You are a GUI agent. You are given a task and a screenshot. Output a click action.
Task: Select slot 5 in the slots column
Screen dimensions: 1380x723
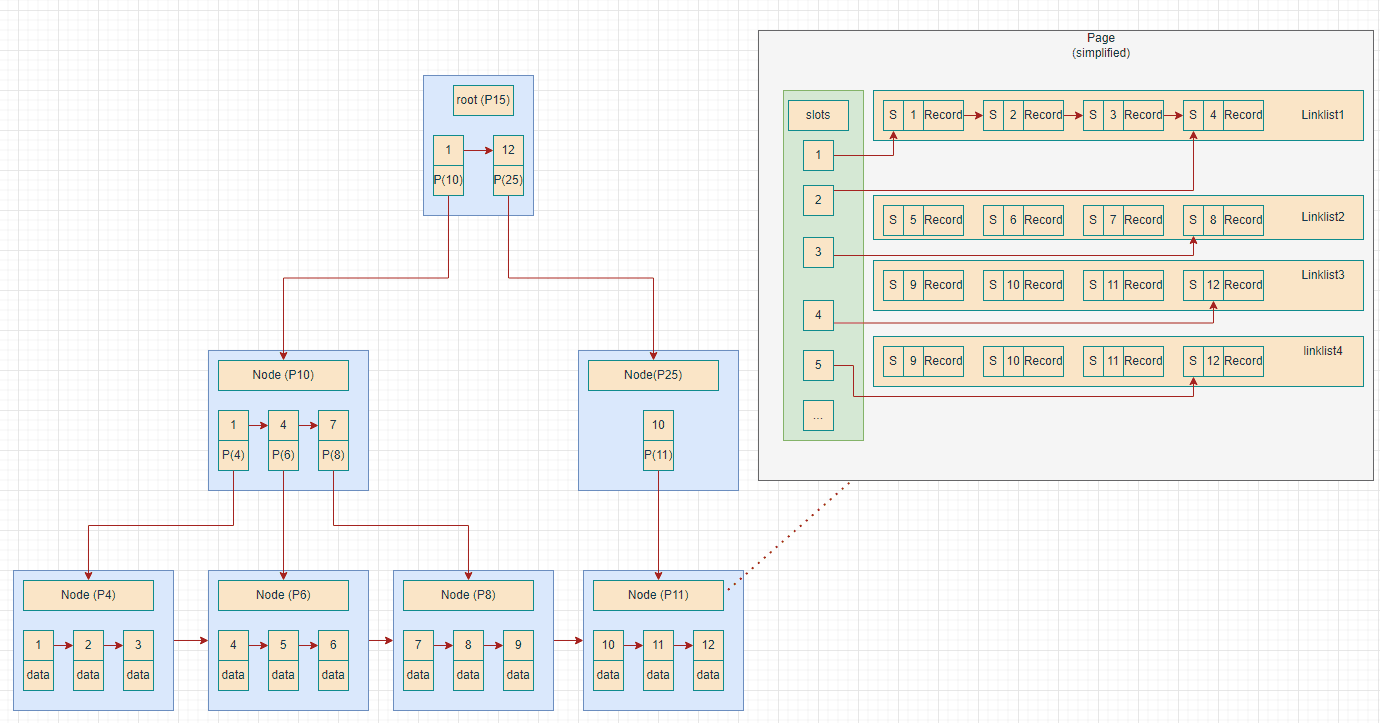[x=818, y=365]
